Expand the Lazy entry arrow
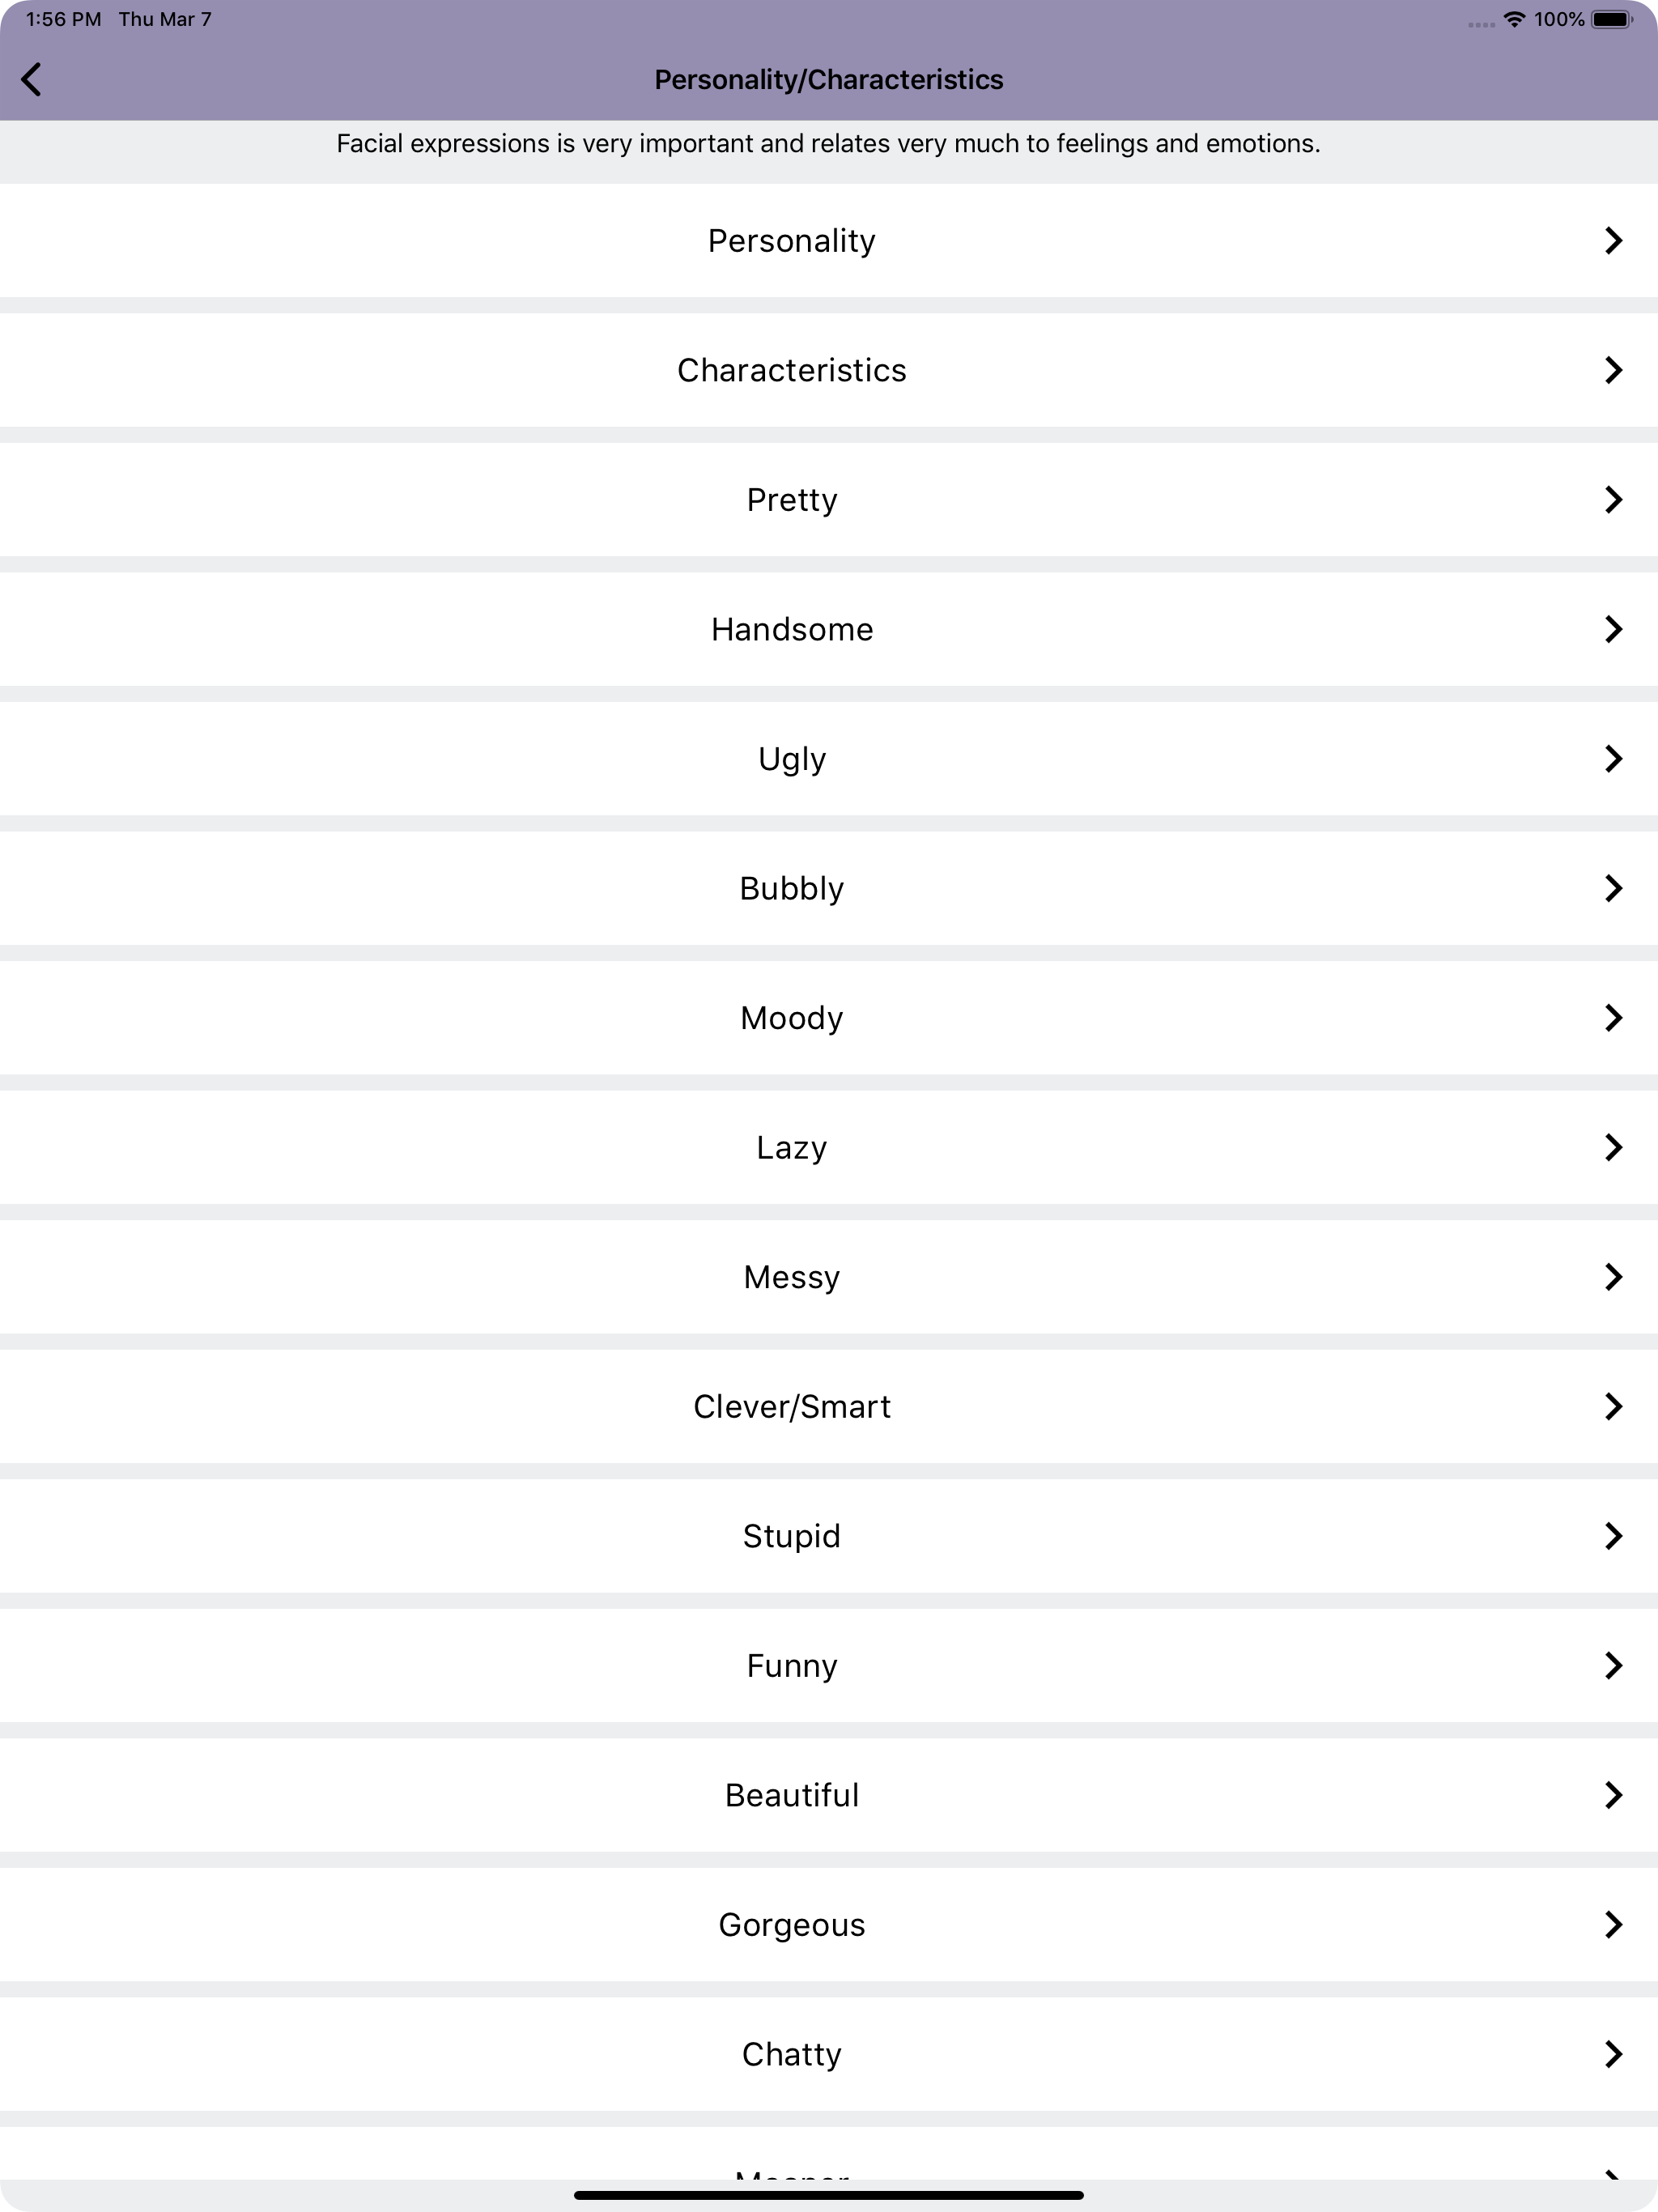Screen dimensions: 1658x2212 pos(1612,1147)
